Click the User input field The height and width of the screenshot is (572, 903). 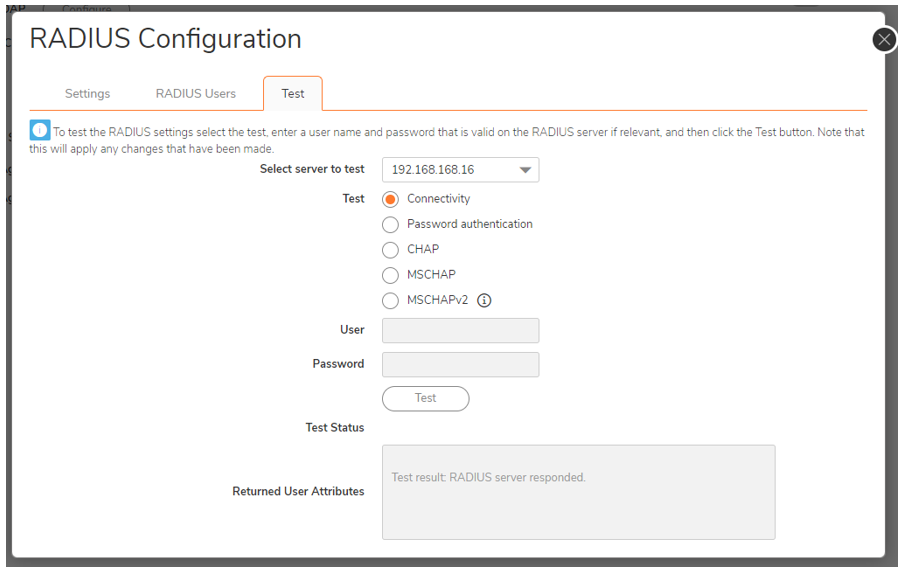pos(460,331)
